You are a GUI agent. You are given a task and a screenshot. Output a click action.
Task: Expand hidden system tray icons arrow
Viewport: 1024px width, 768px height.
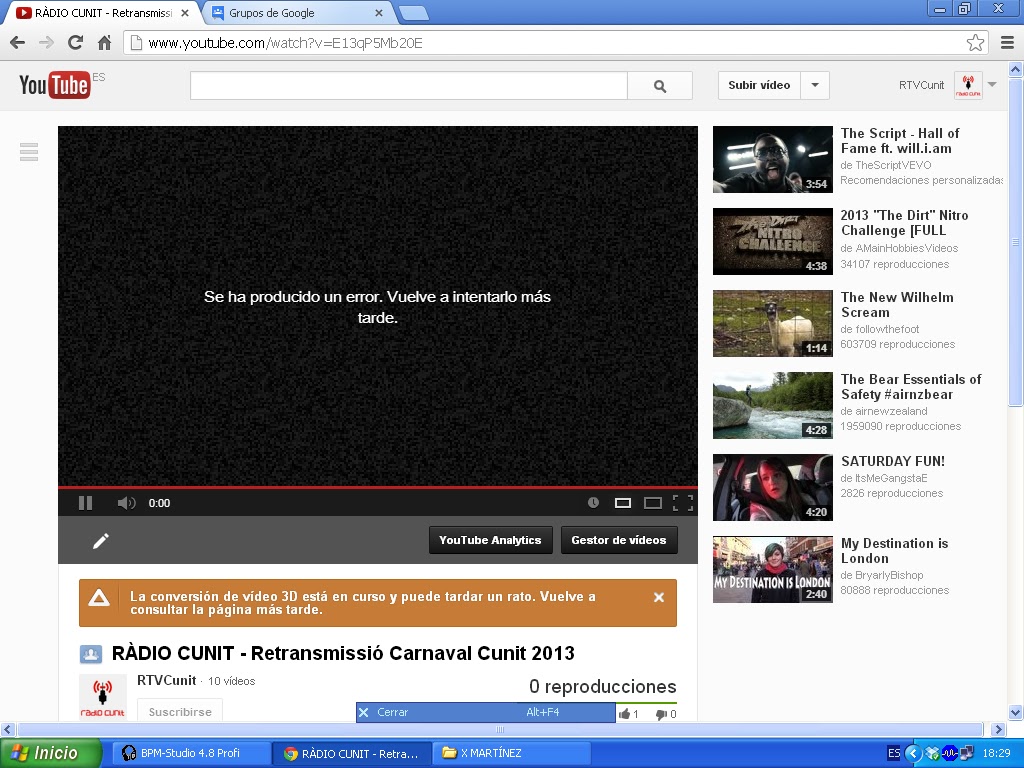pos(913,753)
